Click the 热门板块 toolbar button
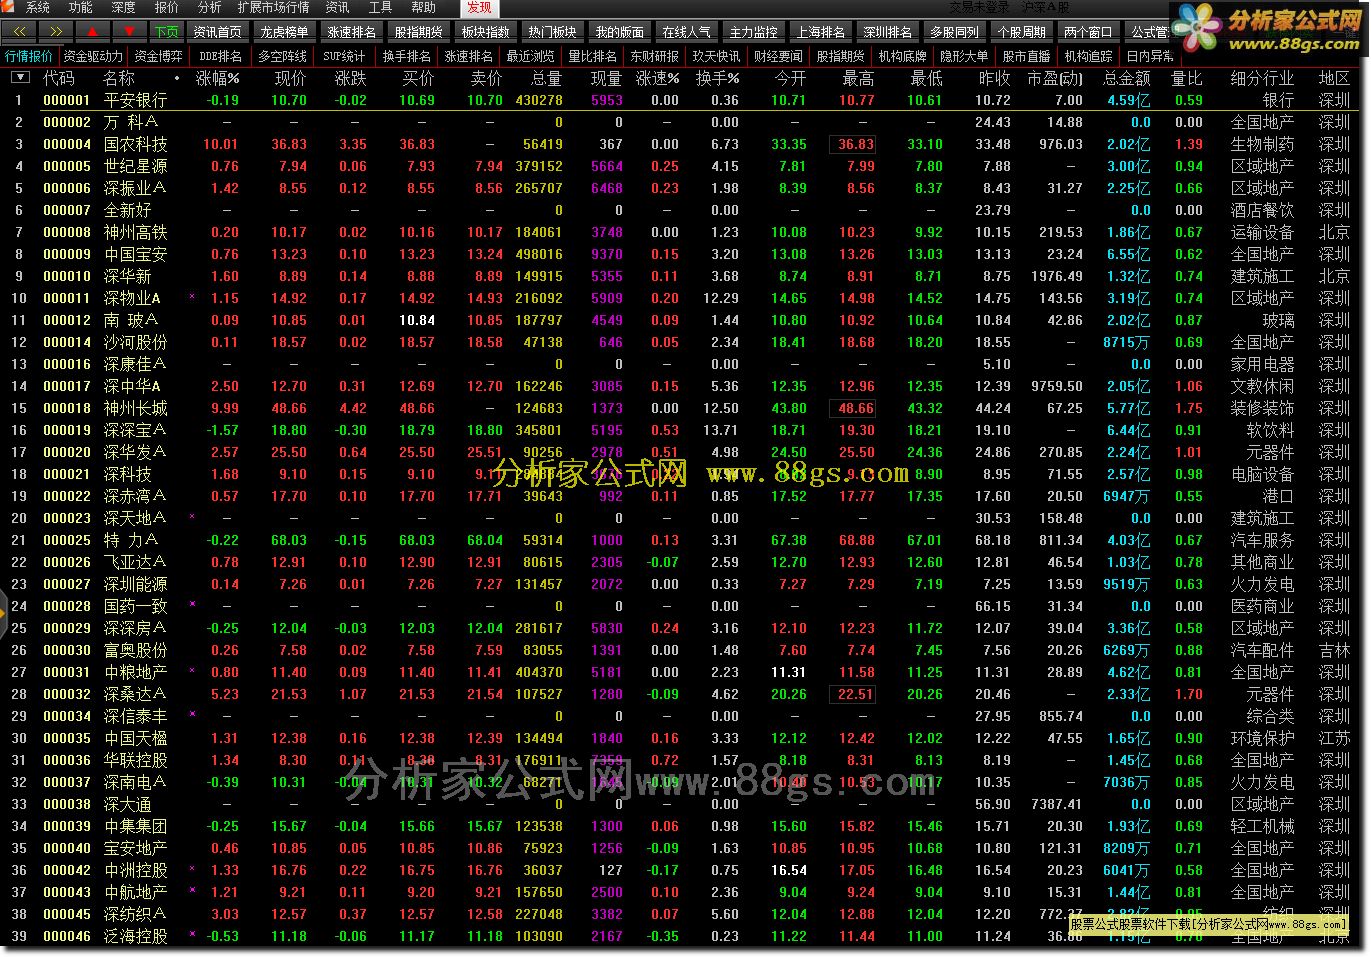Viewport: 1371px width, 957px height. point(553,32)
